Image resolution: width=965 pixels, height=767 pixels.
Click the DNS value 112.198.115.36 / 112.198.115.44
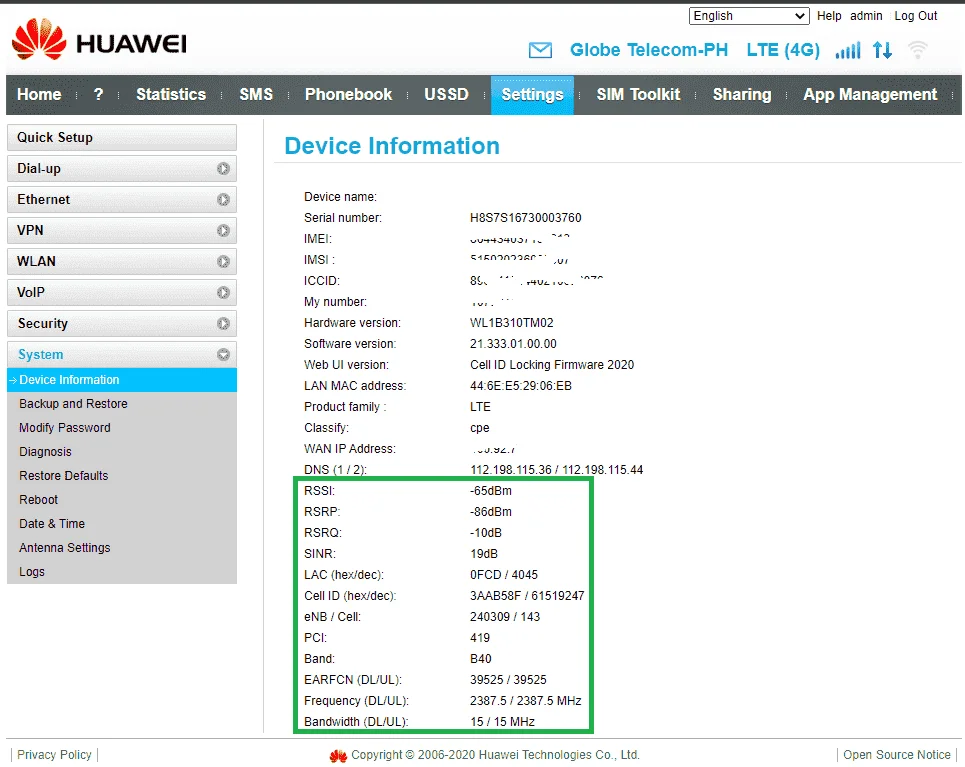556,470
